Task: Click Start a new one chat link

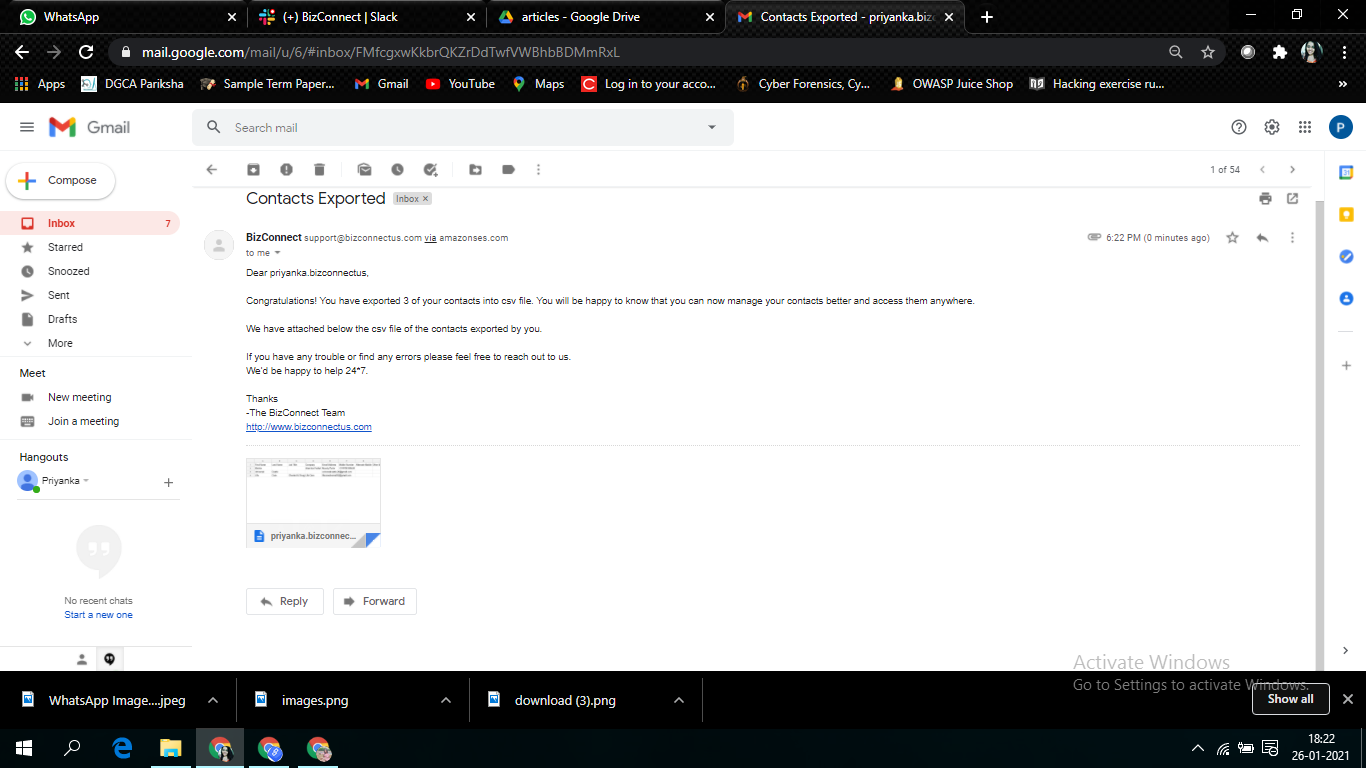Action: pos(98,615)
